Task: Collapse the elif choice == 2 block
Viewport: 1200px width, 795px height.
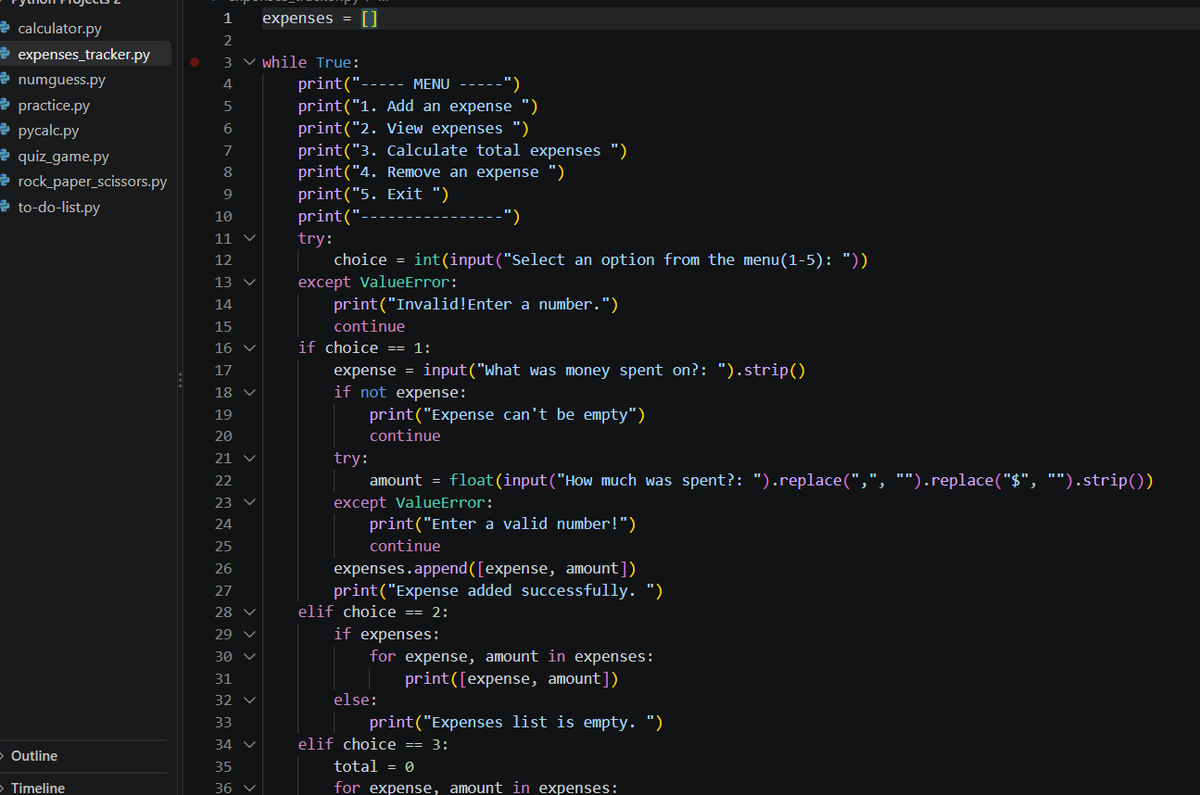Action: coord(248,612)
